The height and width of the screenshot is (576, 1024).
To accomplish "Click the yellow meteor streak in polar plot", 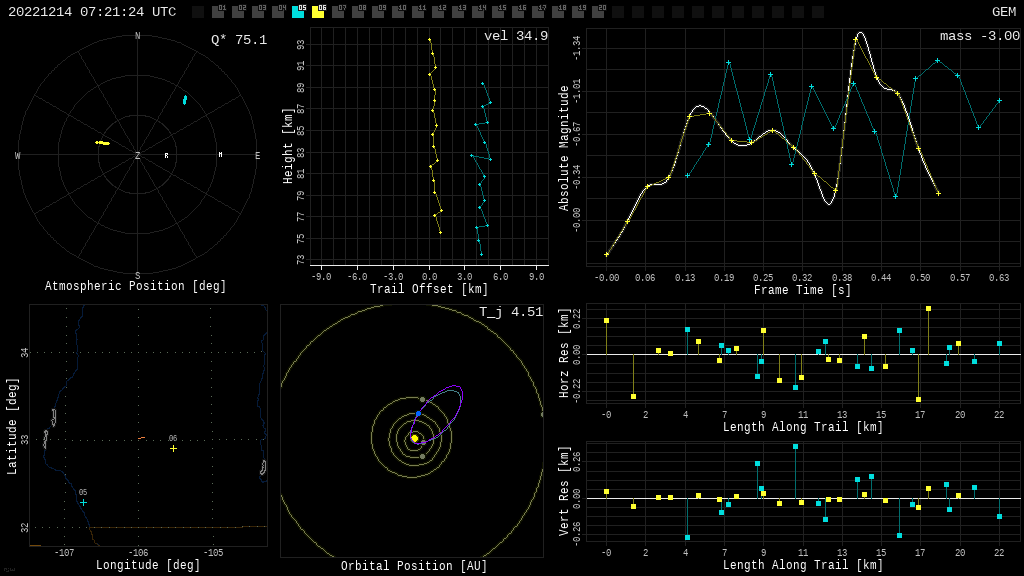I will point(102,143).
